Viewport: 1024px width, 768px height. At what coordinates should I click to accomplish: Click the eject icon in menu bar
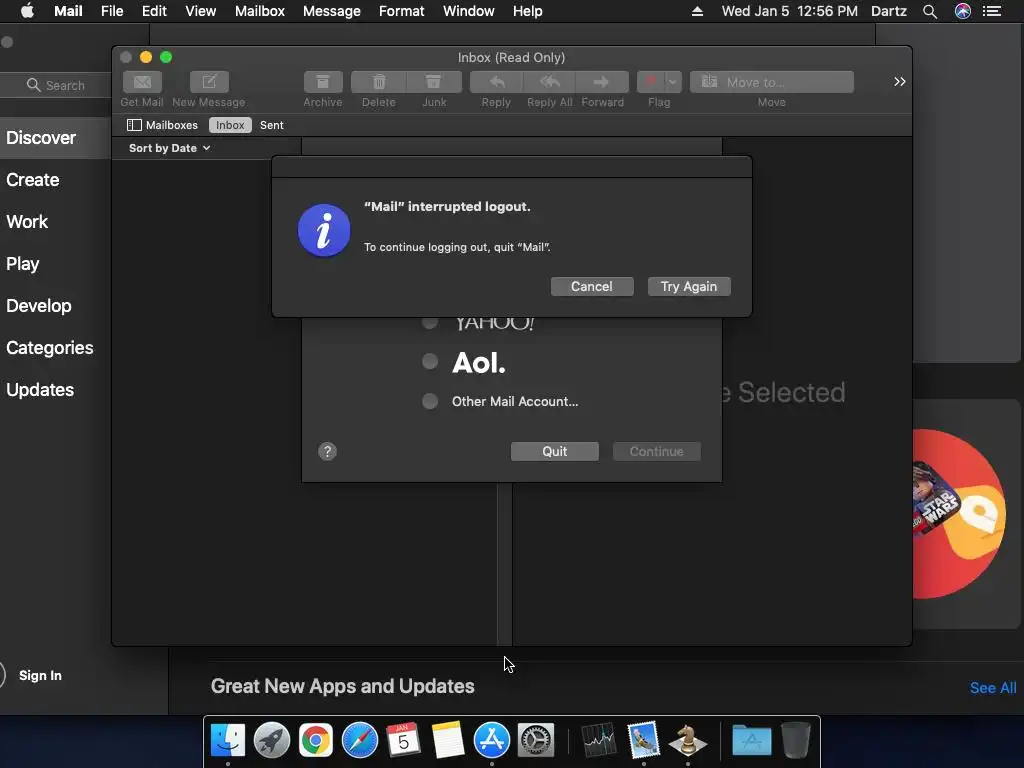pyautogui.click(x=697, y=11)
